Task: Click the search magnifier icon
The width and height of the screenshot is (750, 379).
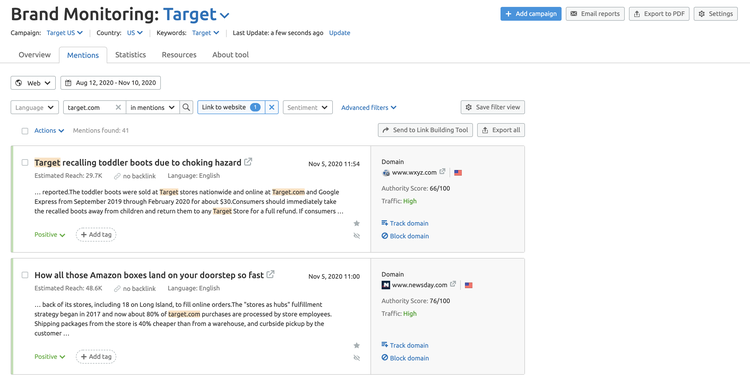Action: click(x=186, y=108)
